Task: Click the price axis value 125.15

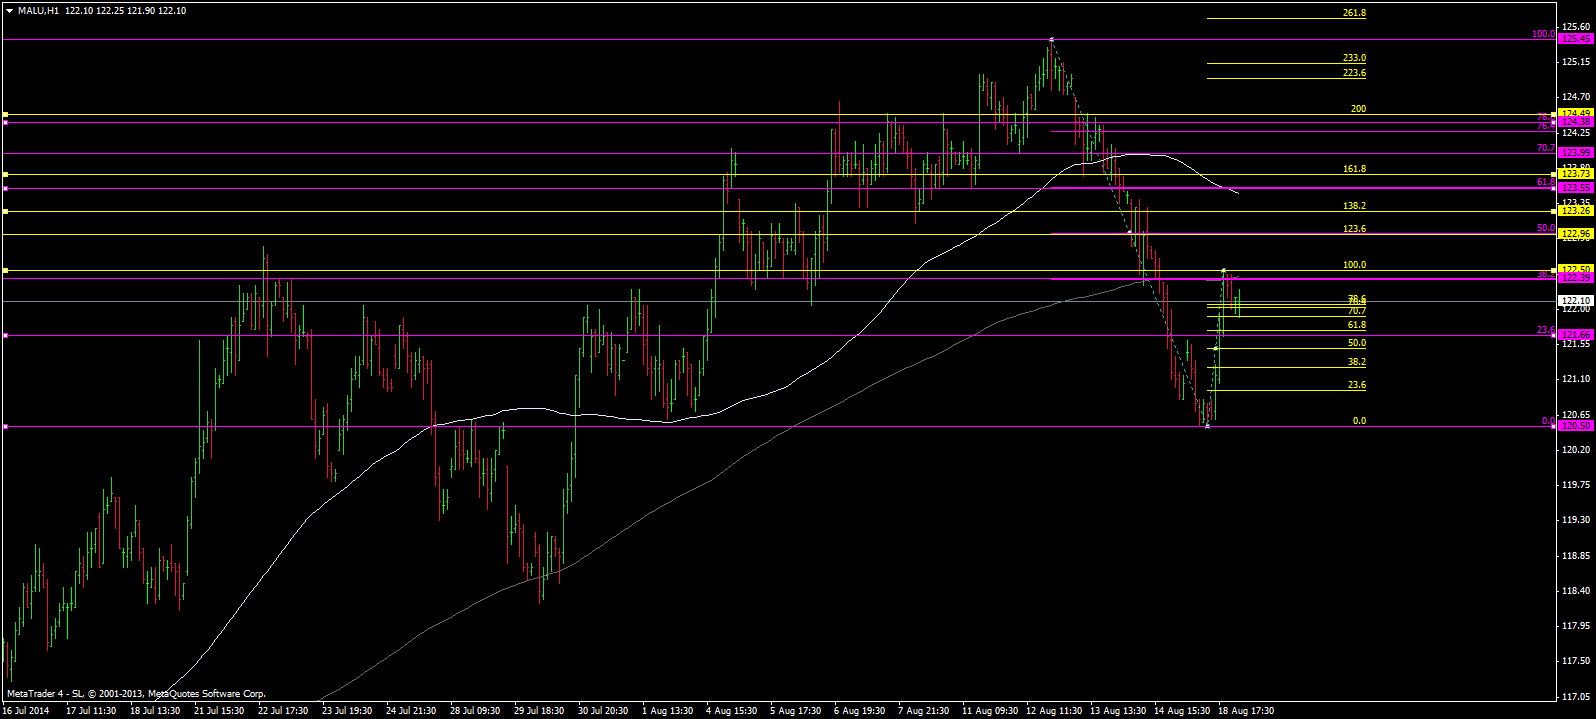Action: tap(1575, 62)
